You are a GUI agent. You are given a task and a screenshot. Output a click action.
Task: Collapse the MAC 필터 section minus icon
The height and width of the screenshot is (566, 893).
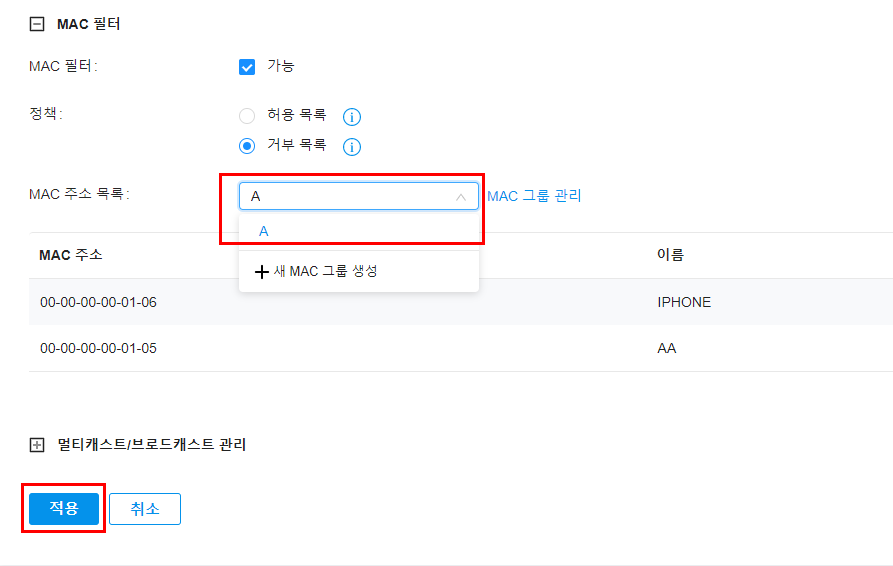click(x=37, y=24)
